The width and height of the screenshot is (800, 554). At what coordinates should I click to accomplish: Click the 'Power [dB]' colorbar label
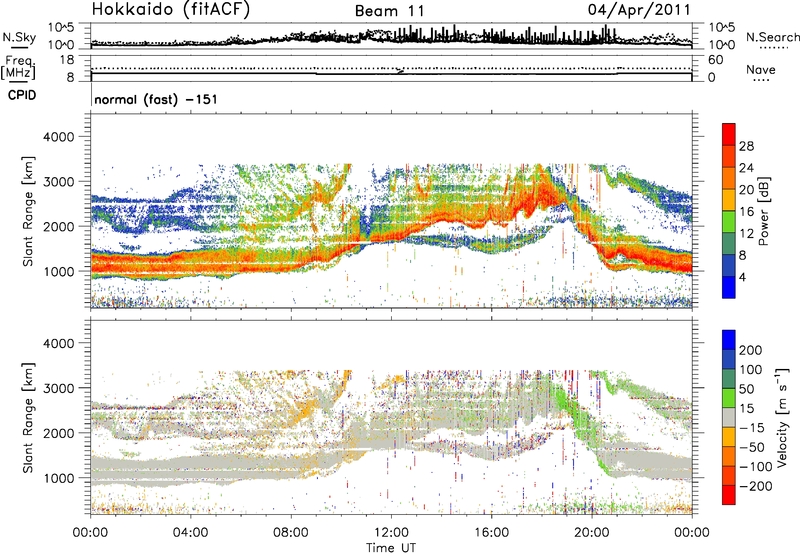pyautogui.click(x=763, y=212)
